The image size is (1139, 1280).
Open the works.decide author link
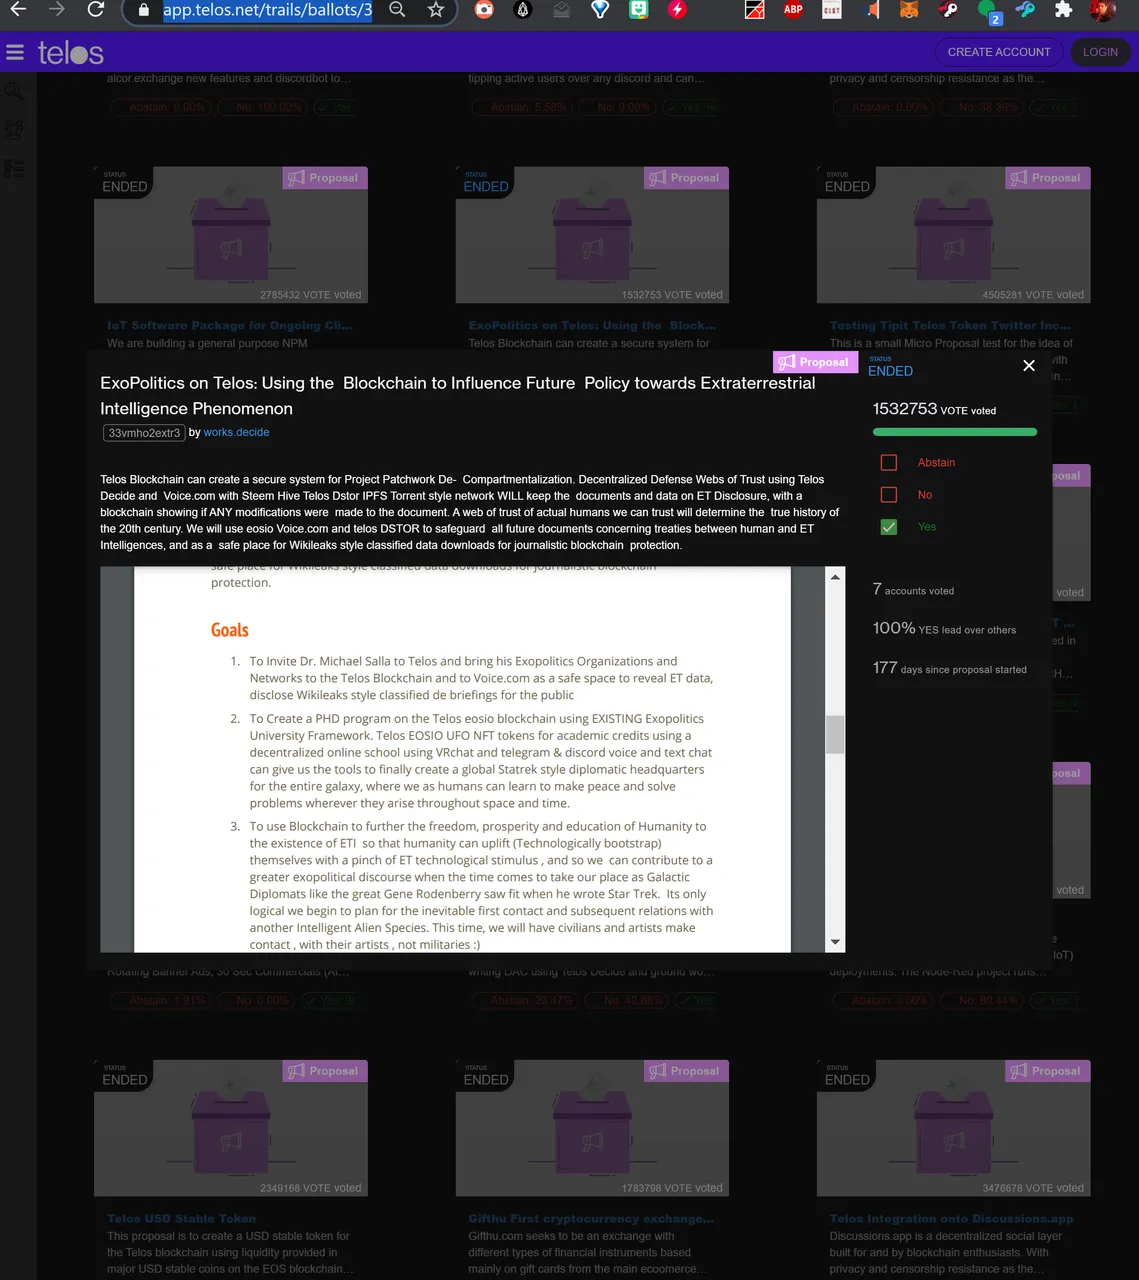coord(236,432)
